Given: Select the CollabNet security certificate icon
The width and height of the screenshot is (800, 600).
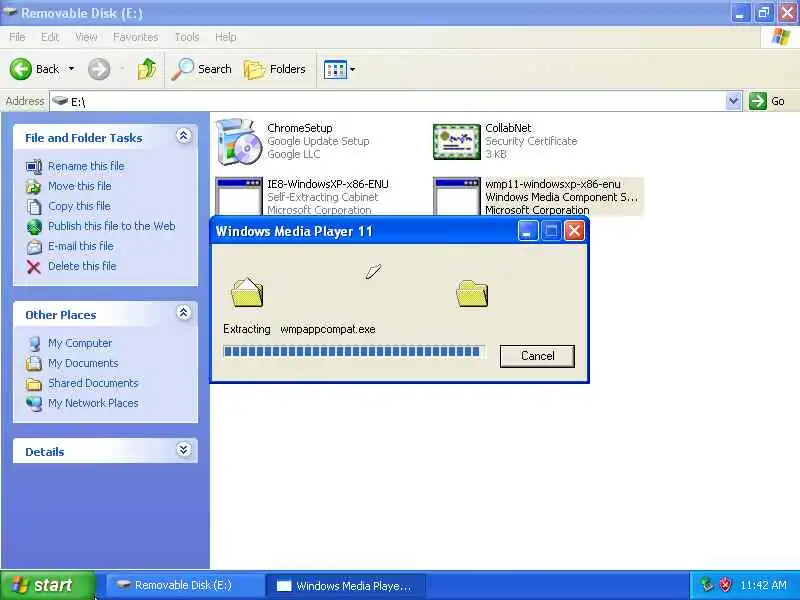Looking at the screenshot, I should tap(457, 141).
